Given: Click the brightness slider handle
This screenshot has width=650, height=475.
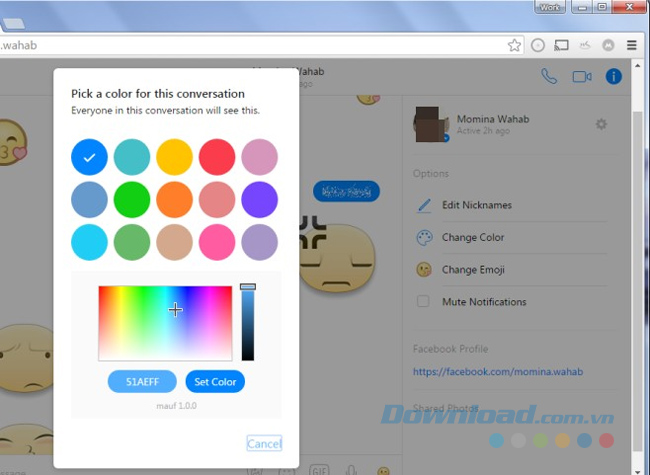Looking at the screenshot, I should (248, 287).
